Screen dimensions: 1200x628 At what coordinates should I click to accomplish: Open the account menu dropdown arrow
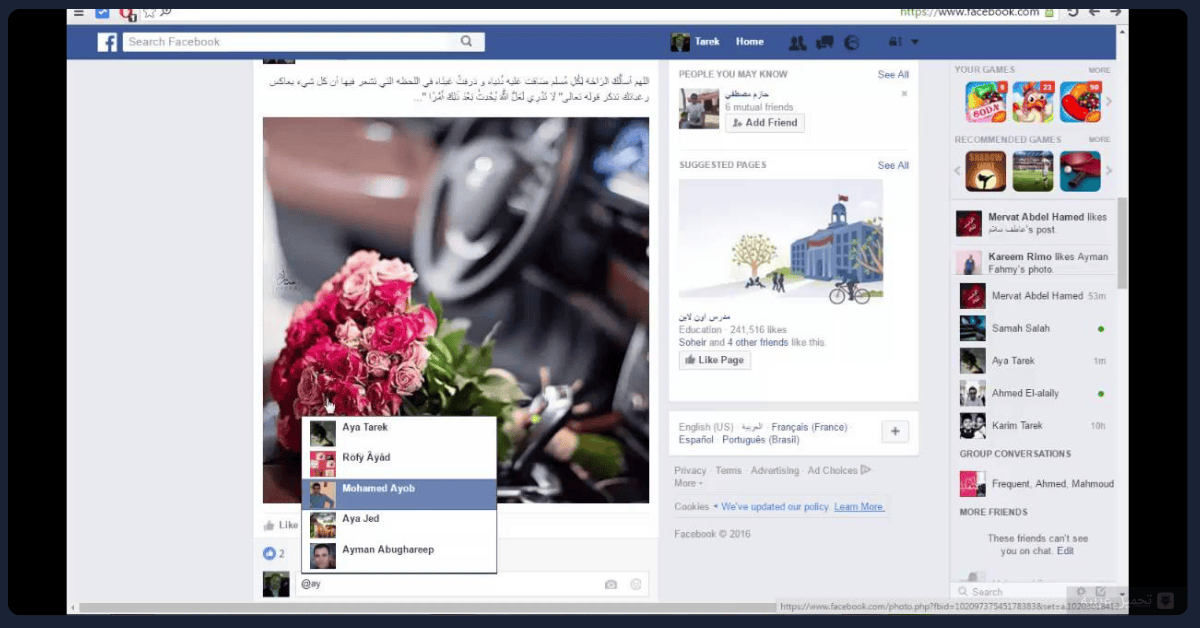coord(915,42)
